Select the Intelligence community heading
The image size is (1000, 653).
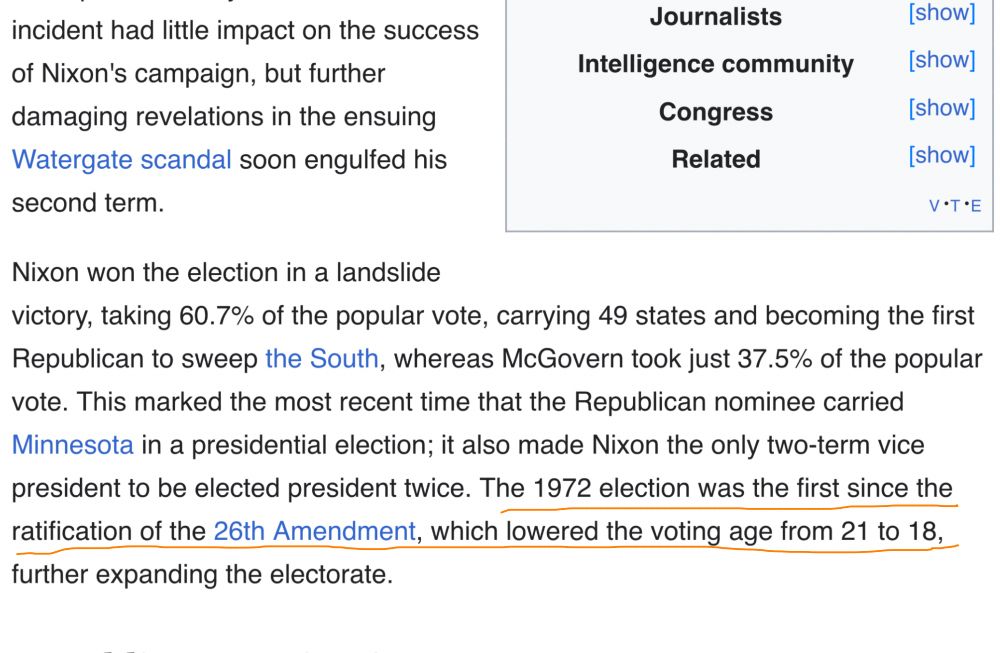click(x=716, y=64)
